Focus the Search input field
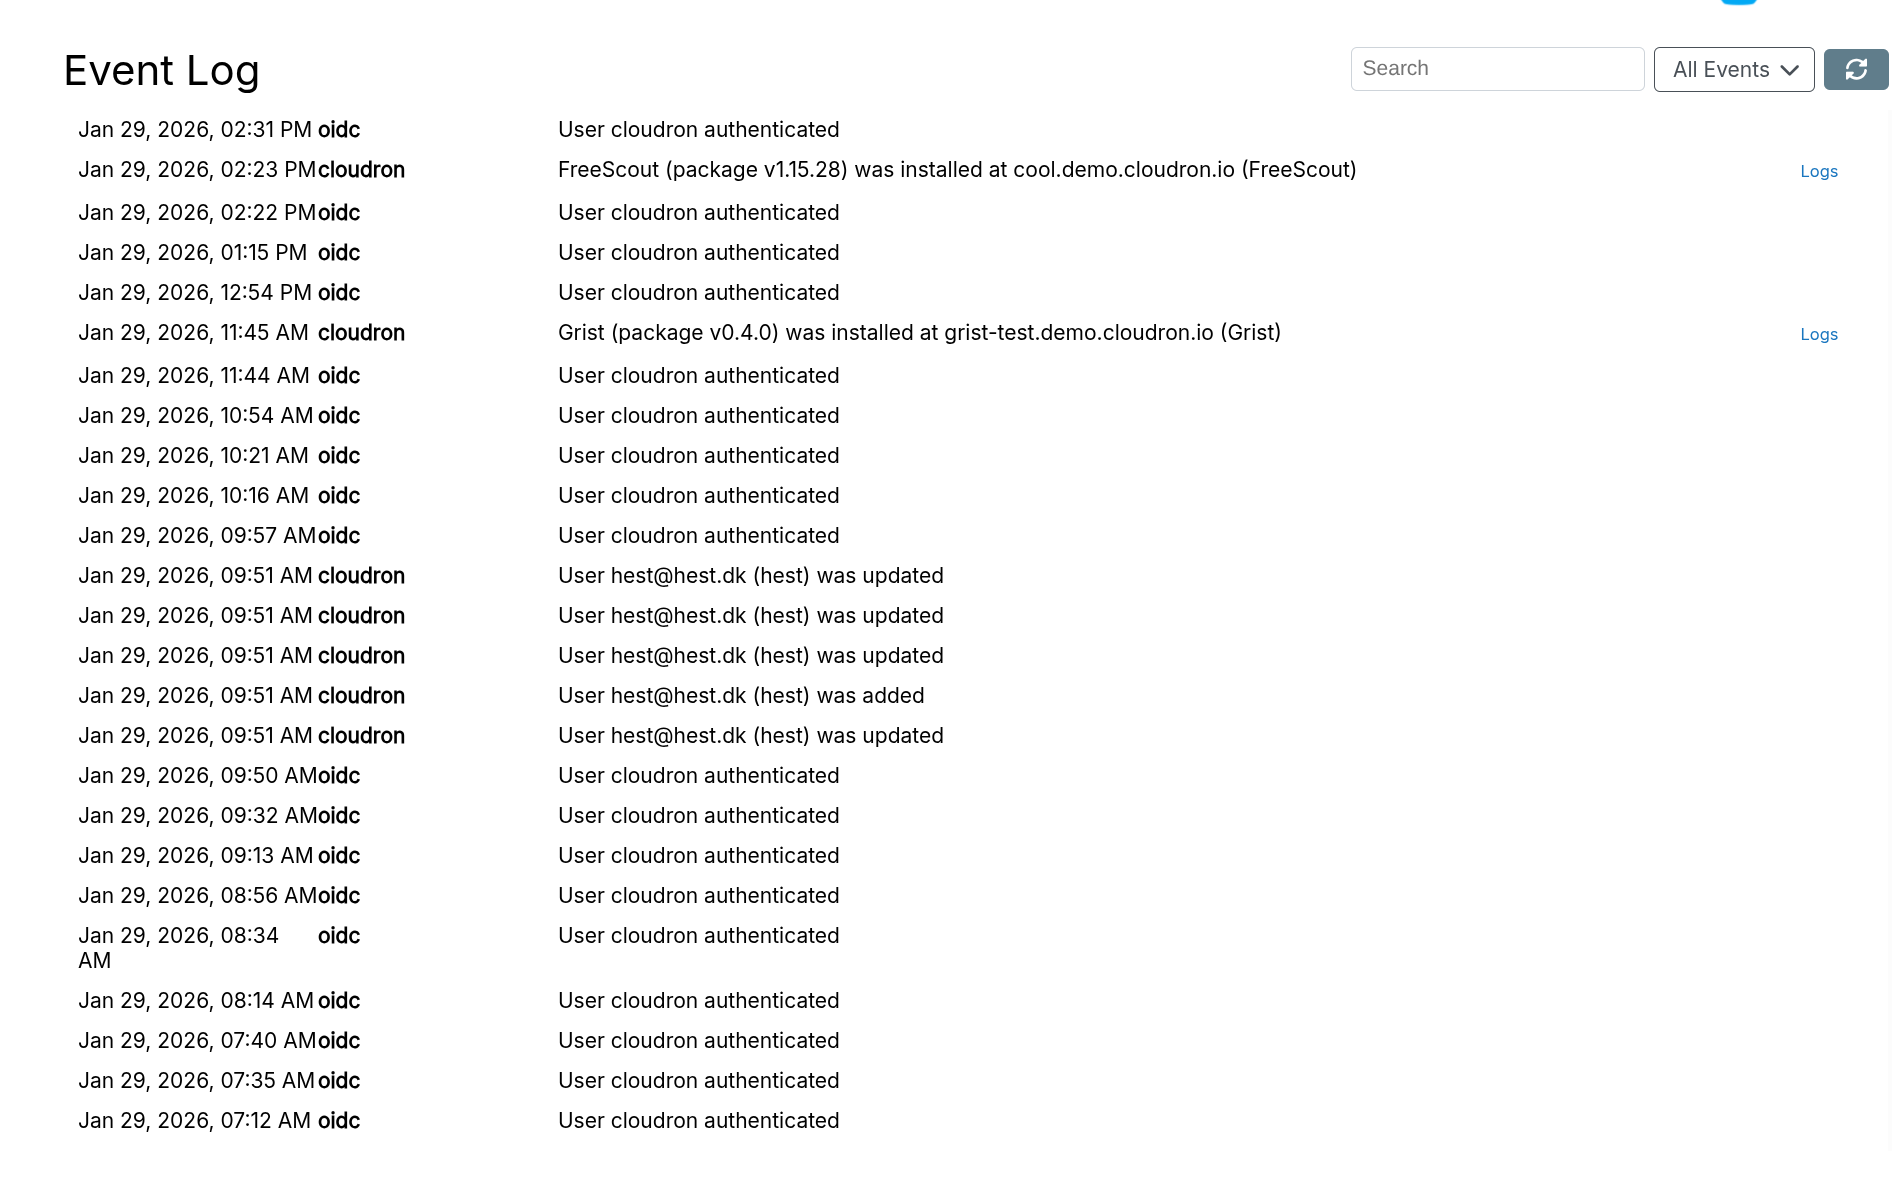Screen dimensions: 1892x1192 1496,69
